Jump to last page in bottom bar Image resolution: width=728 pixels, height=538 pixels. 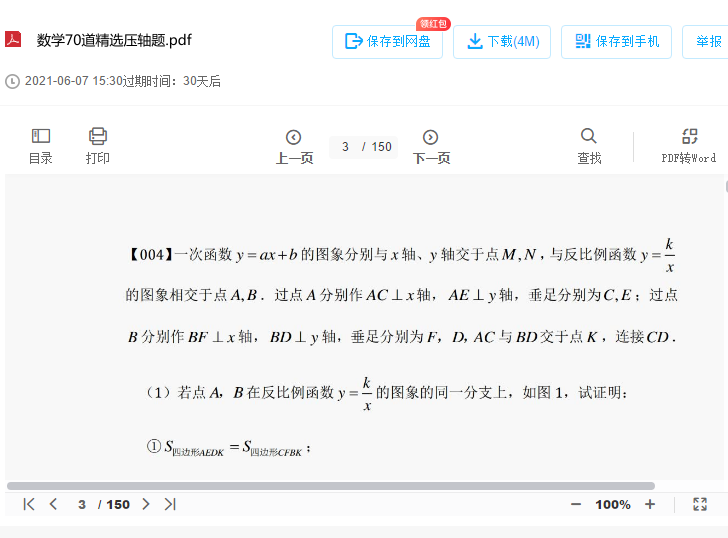[170, 504]
